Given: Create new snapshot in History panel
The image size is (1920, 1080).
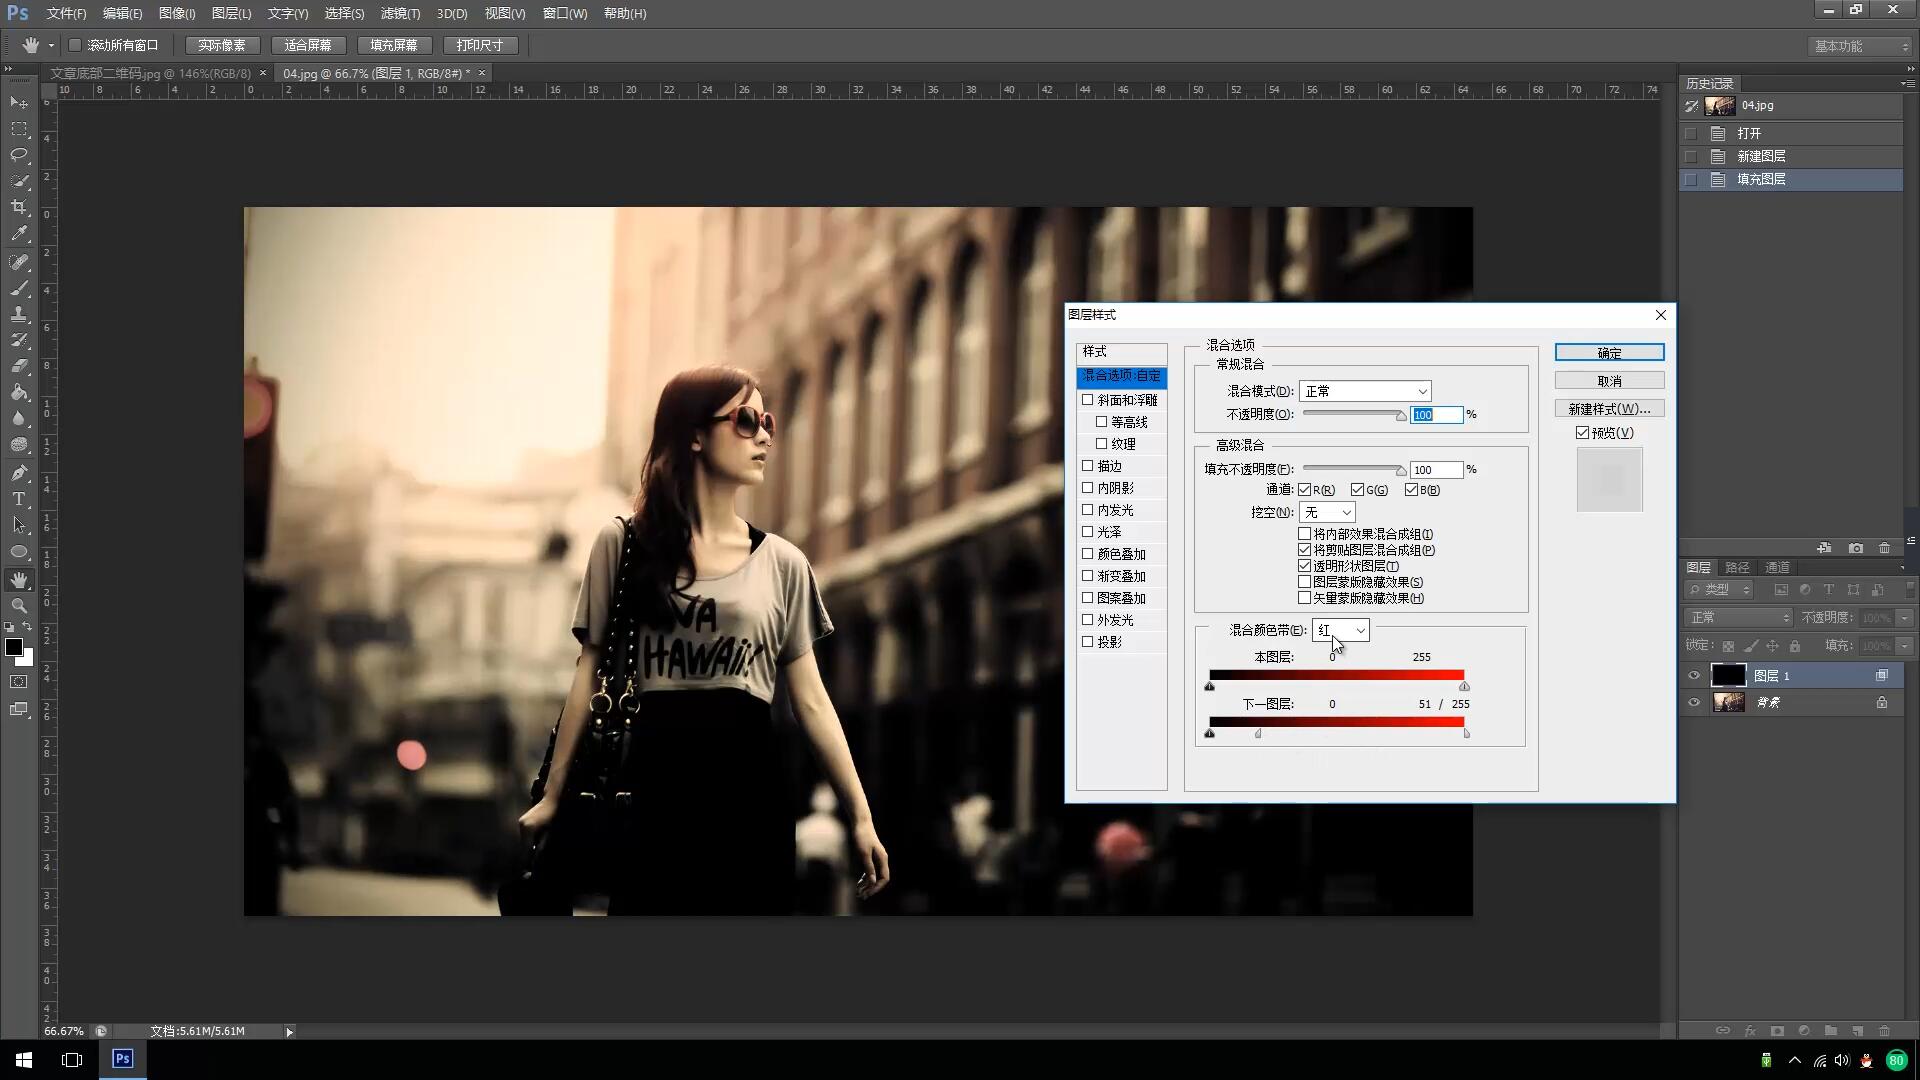Looking at the screenshot, I should (1856, 548).
